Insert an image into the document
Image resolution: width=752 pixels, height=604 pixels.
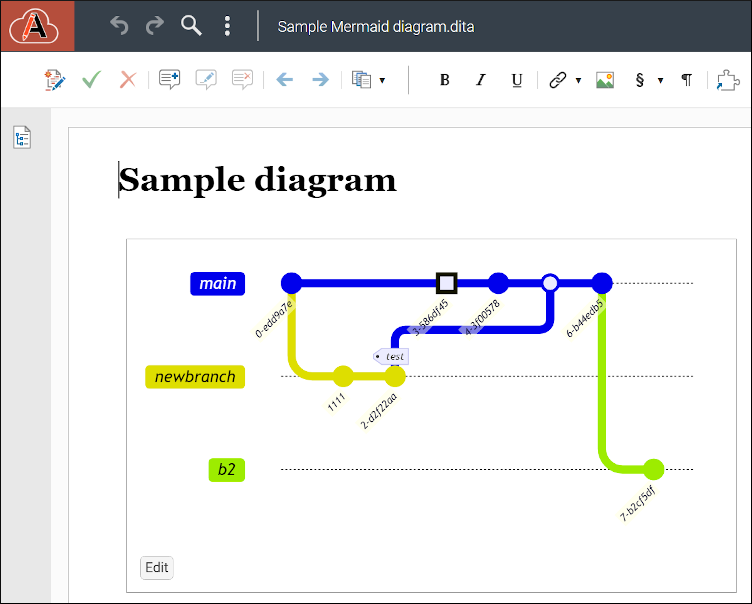pyautogui.click(x=605, y=81)
